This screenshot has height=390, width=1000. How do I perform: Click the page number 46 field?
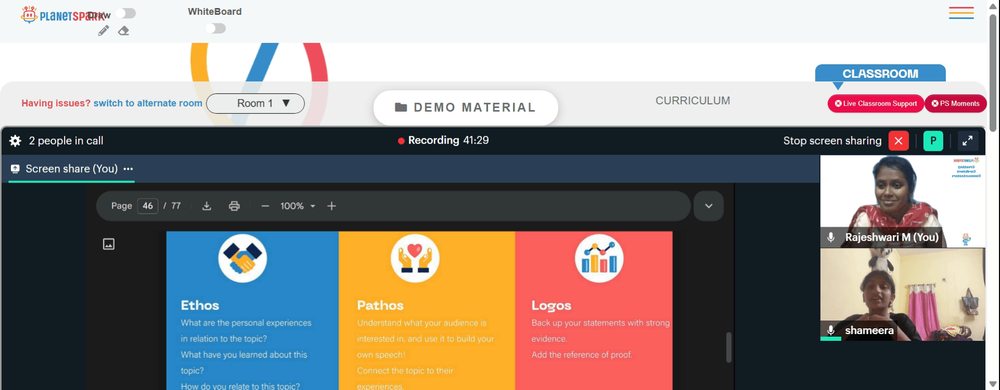[x=147, y=206]
